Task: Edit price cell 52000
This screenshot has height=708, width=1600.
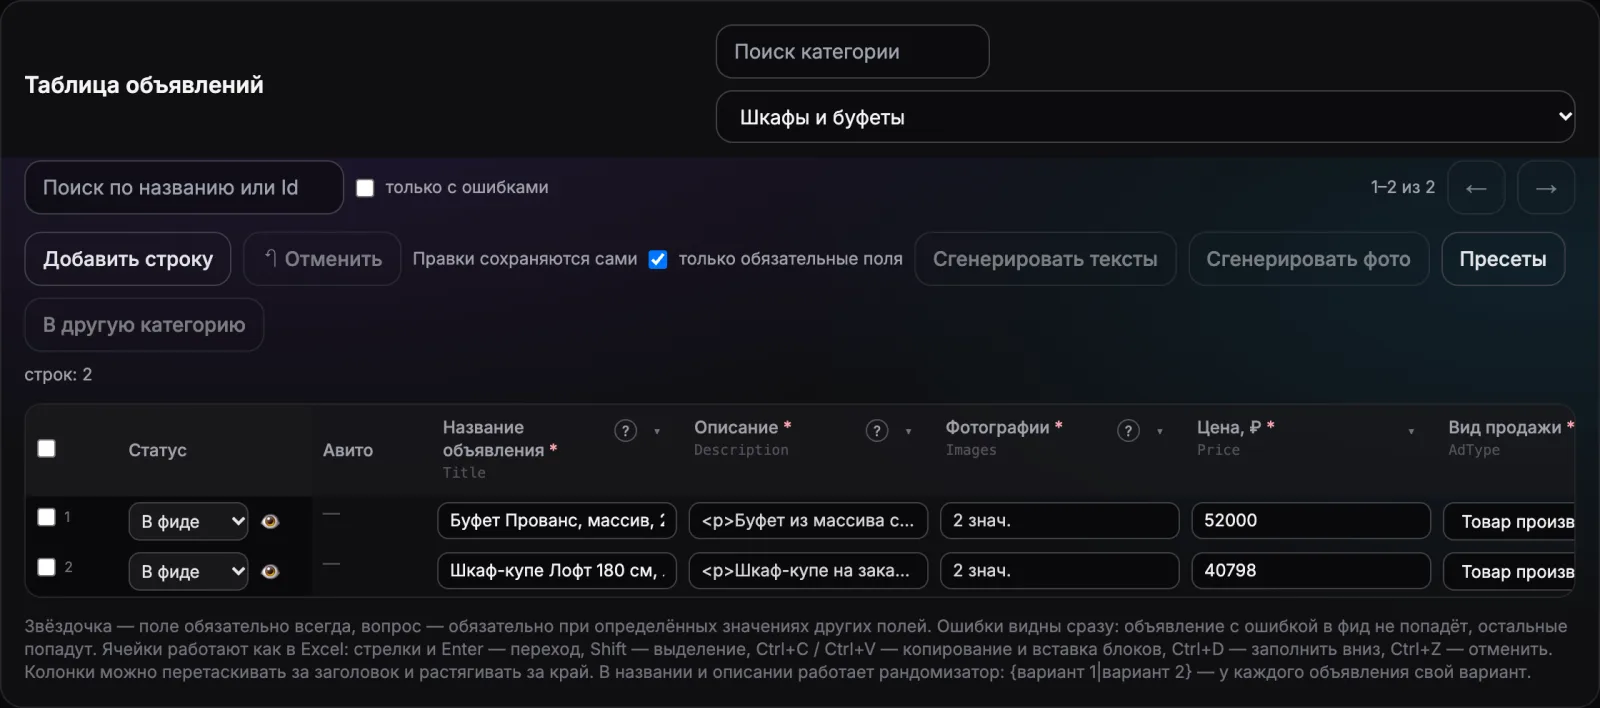Action: tap(1311, 521)
